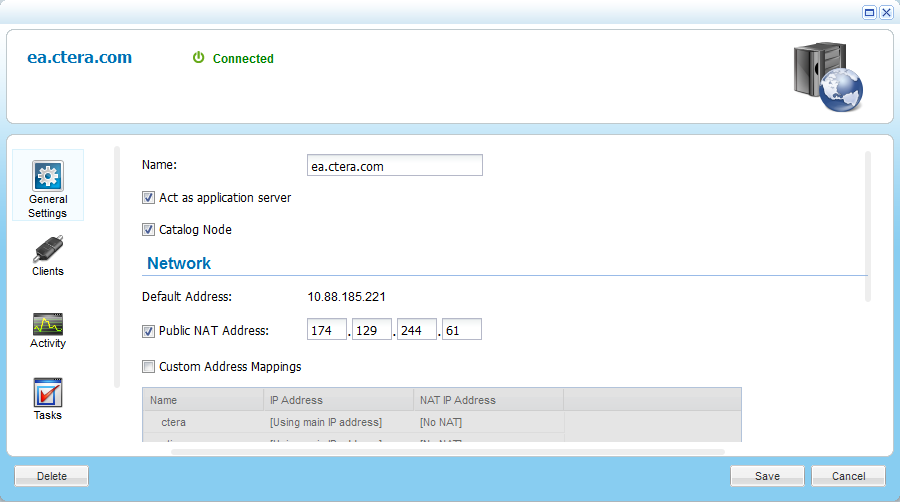
Task: Enable Custom Address Mappings checkbox
Action: coord(148,367)
